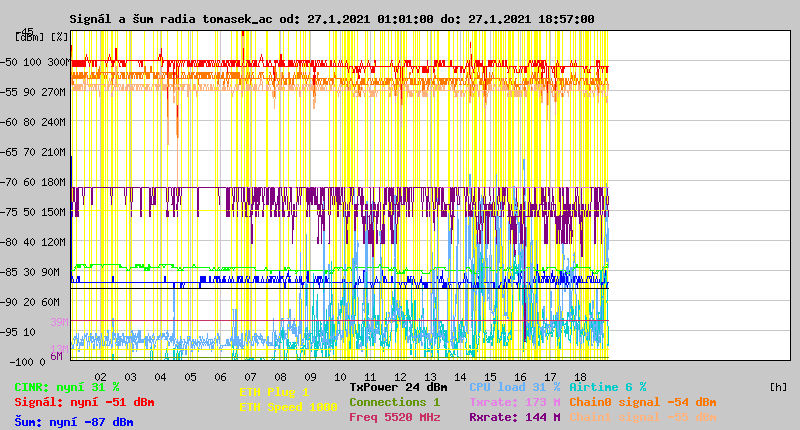Click the 10 hour mark on time axis
The height and width of the screenshot is (430, 800).
click(x=340, y=376)
